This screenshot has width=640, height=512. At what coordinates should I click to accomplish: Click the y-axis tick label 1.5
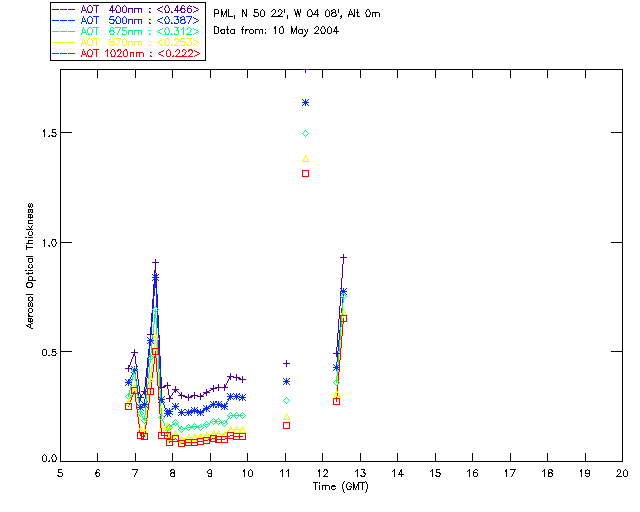[49, 133]
